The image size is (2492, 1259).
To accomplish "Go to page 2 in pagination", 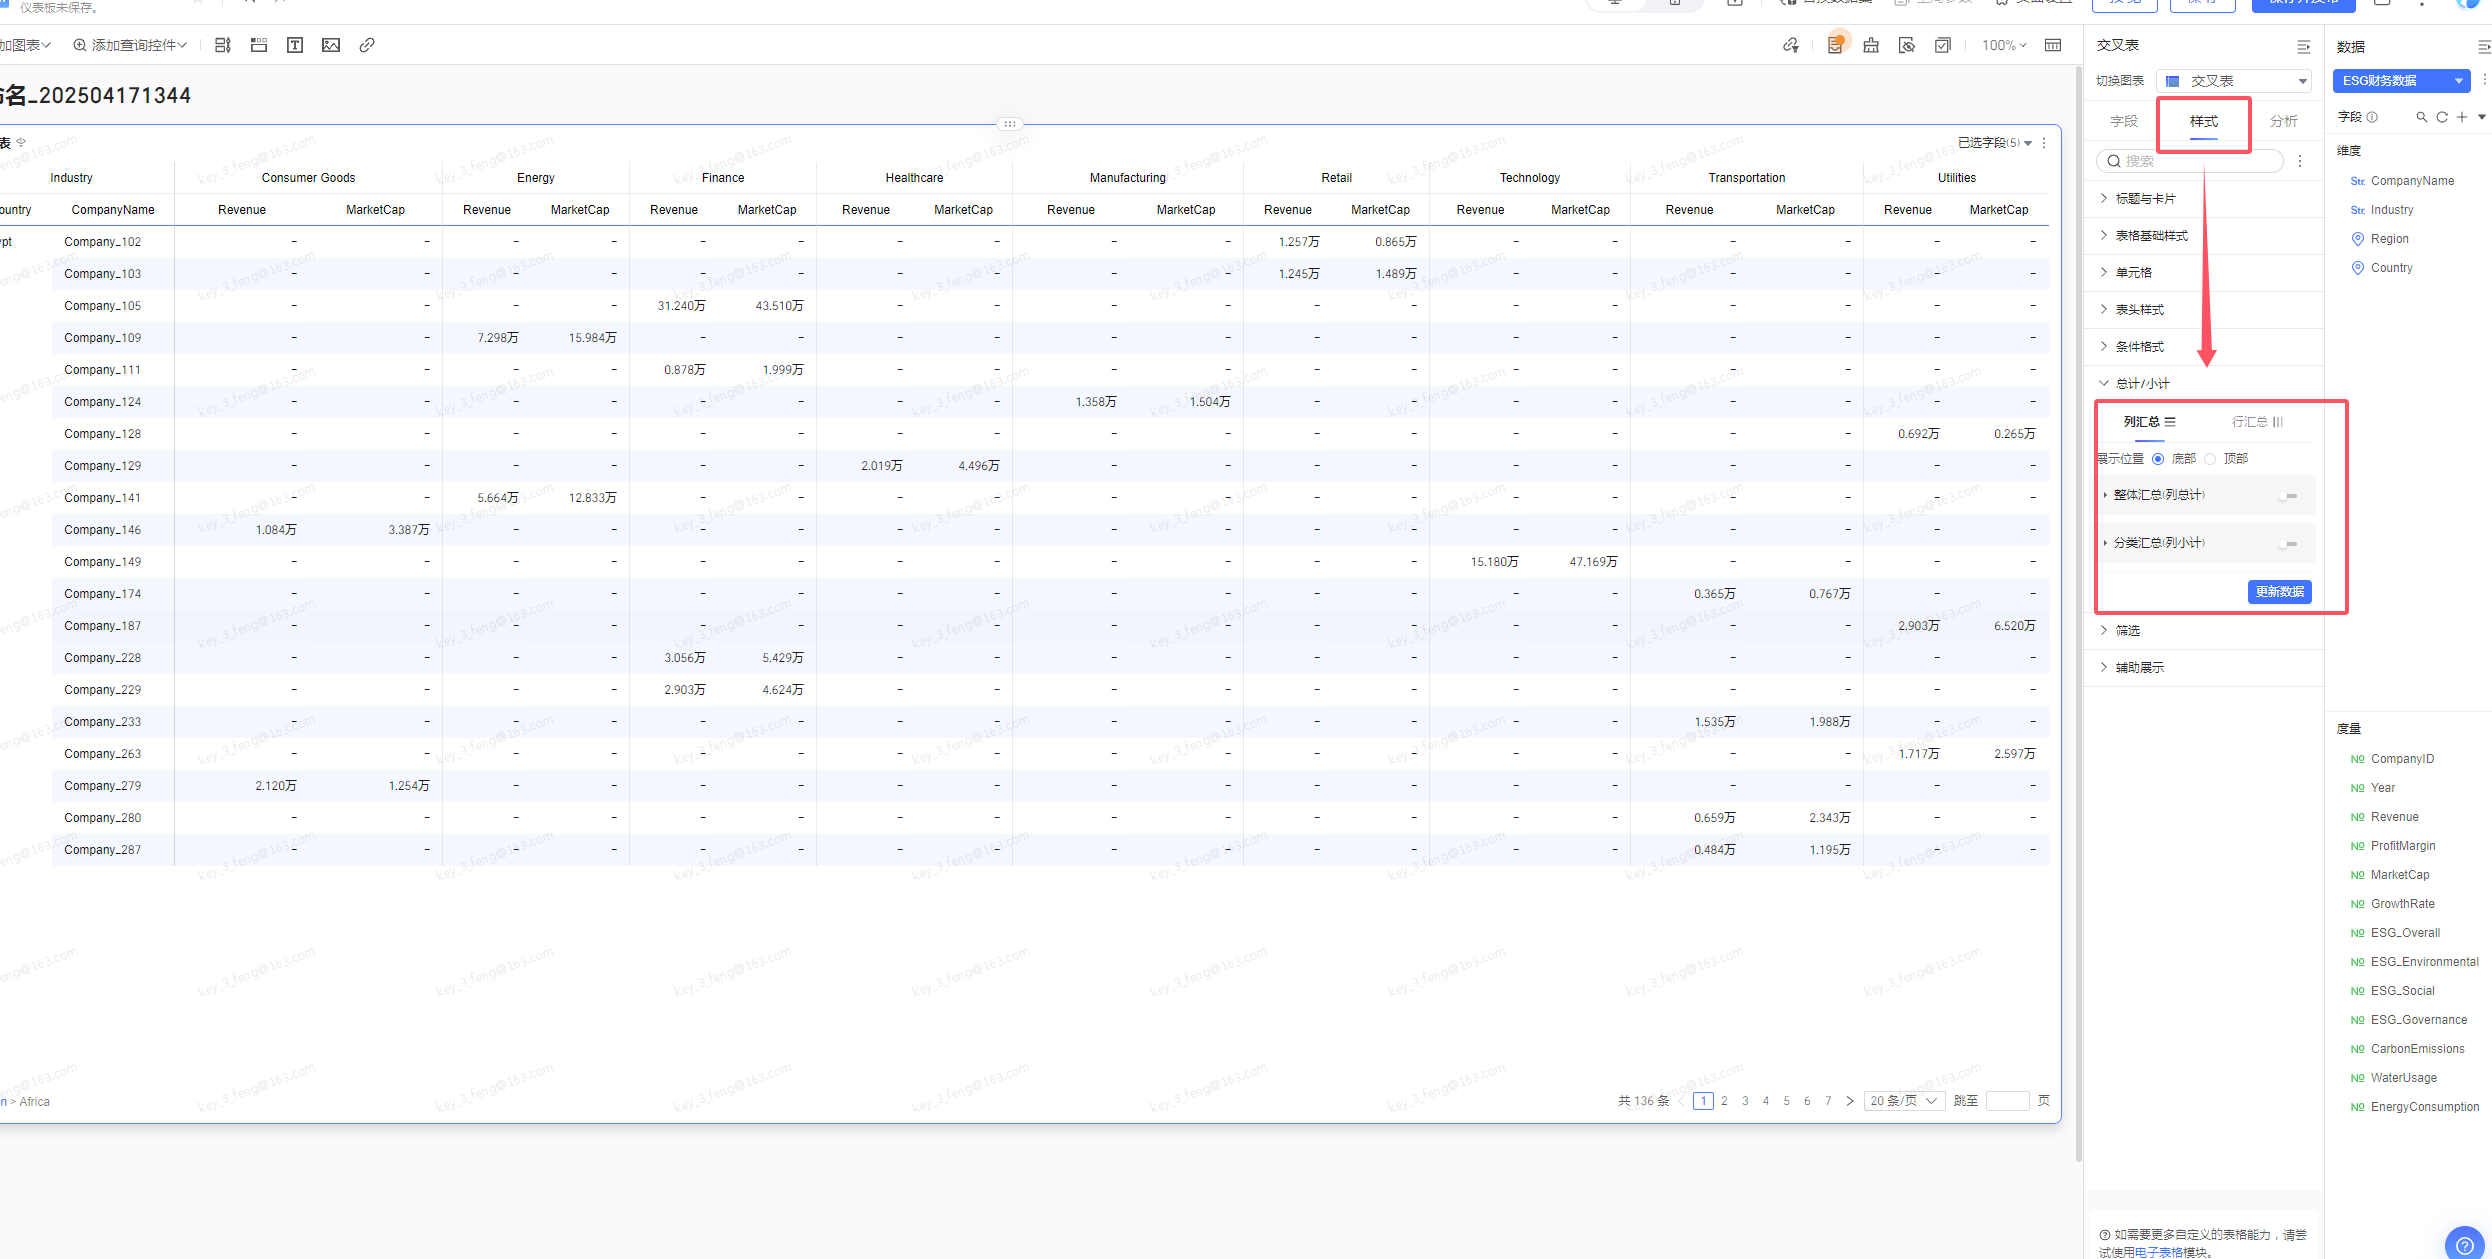I will click(x=1724, y=1101).
